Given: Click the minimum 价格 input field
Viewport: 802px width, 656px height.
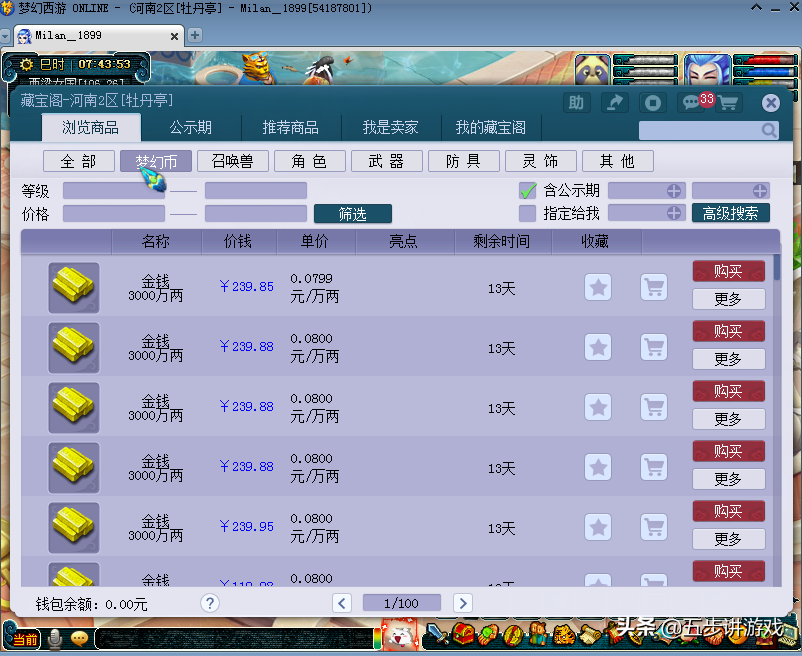Looking at the screenshot, I should [x=114, y=213].
